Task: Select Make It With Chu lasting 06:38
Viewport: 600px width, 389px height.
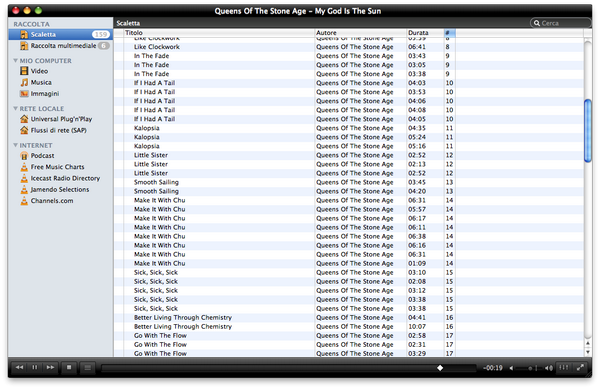Action: (349, 236)
